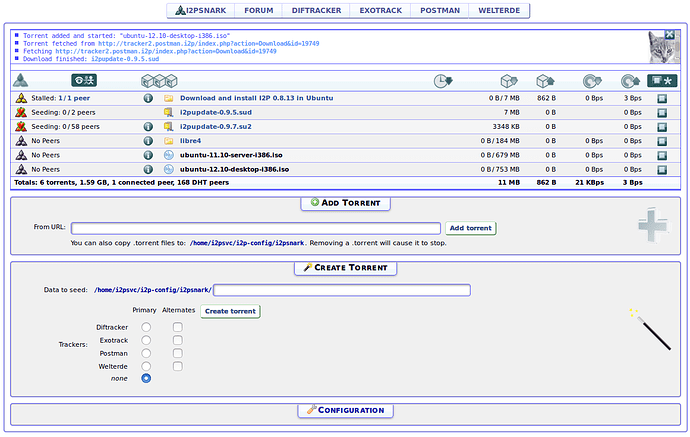Click the stop-all button in table header
Viewport: 690px width, 437px height.
click(662, 81)
